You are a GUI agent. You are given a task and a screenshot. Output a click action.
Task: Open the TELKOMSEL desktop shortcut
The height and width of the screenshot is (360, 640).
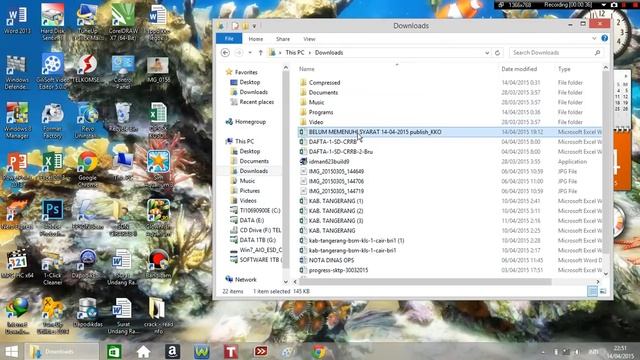87,69
